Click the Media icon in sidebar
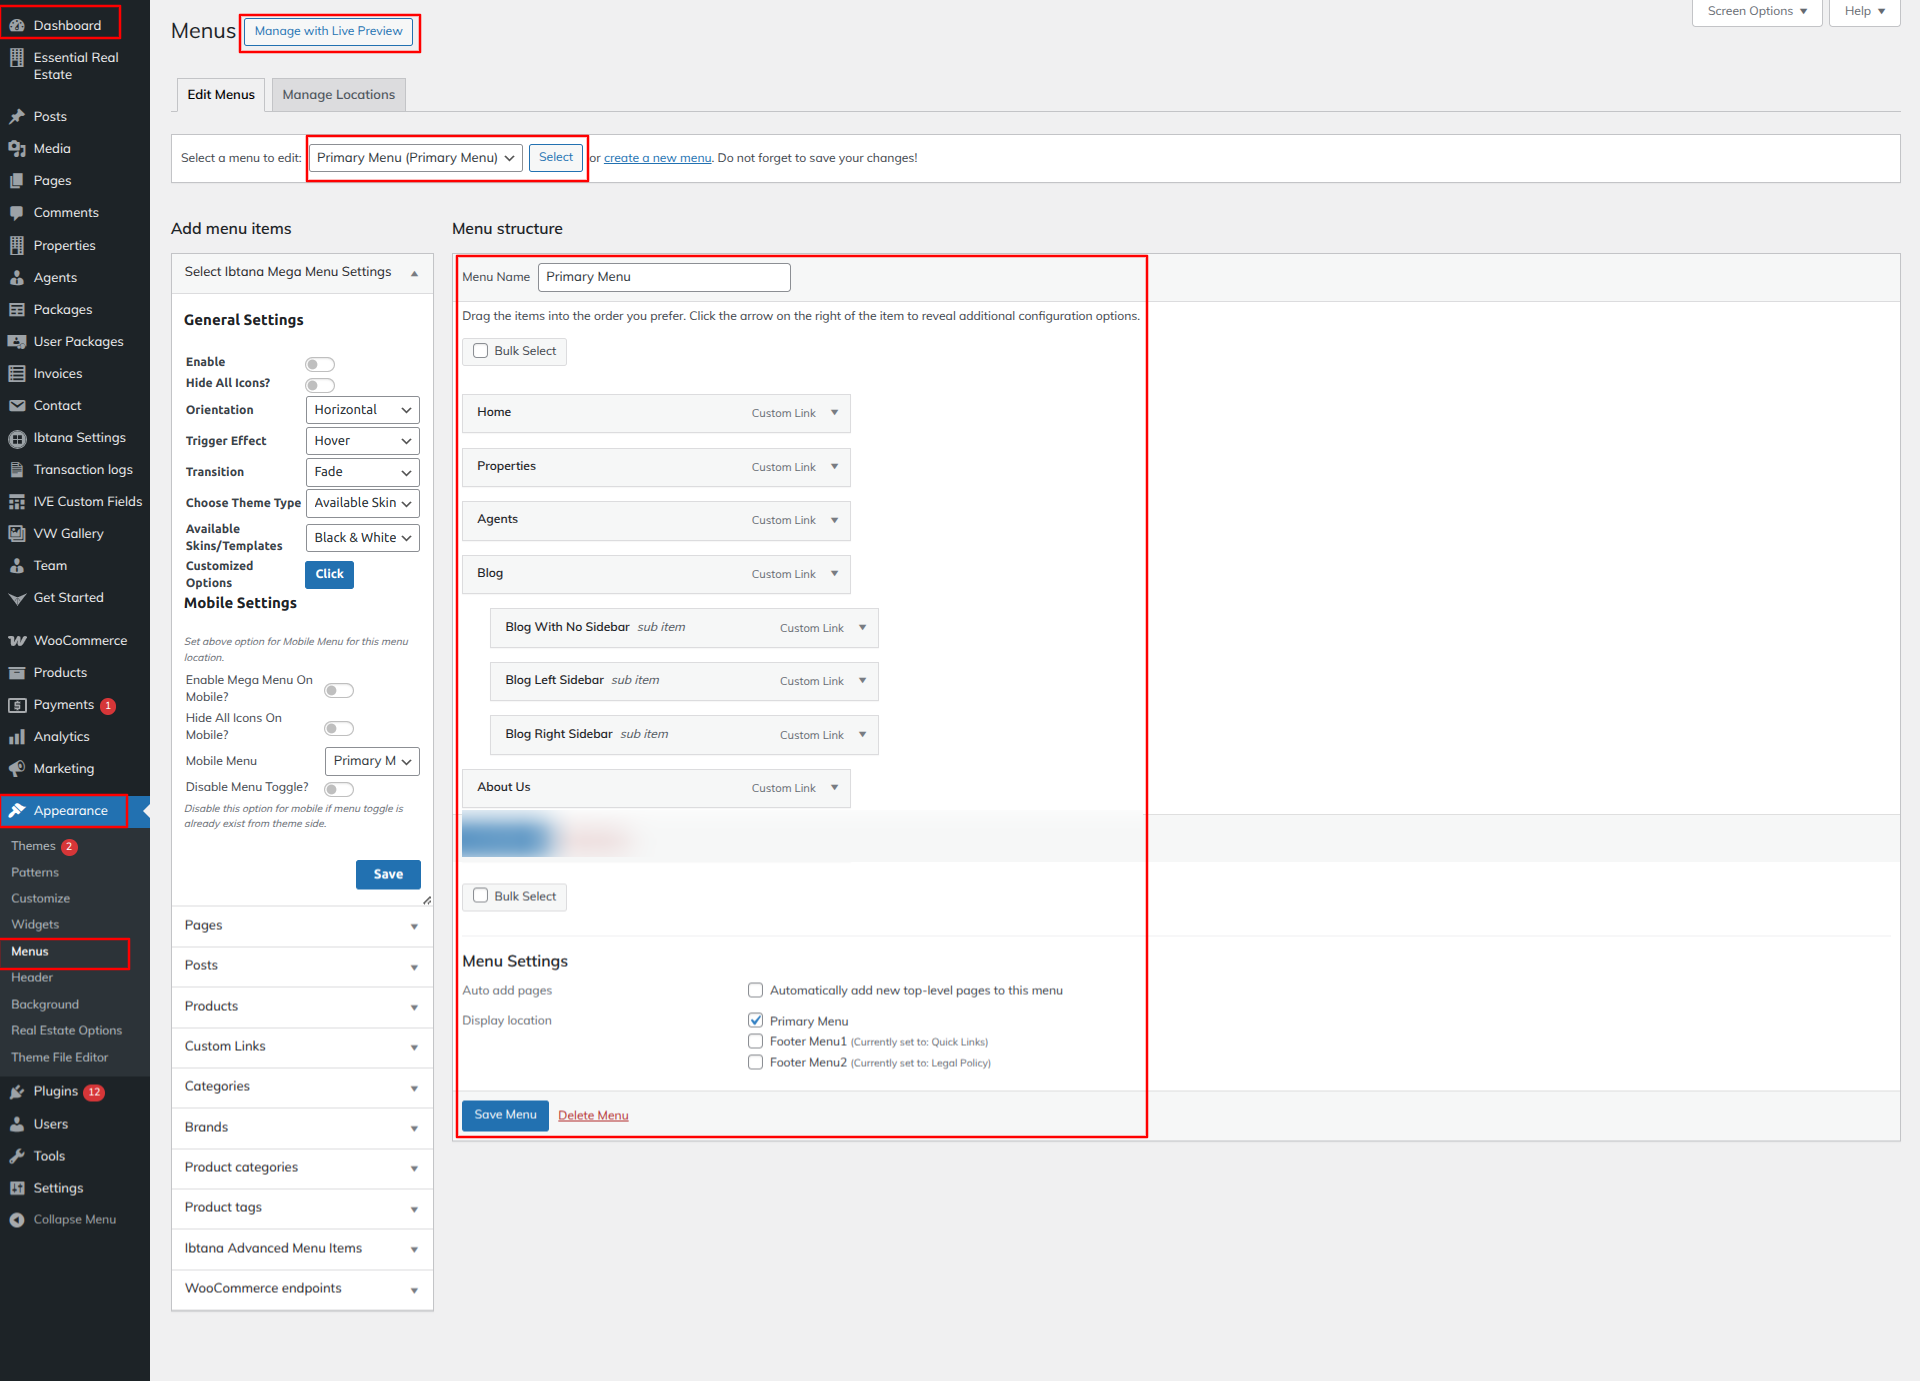The width and height of the screenshot is (1920, 1381). (x=17, y=149)
